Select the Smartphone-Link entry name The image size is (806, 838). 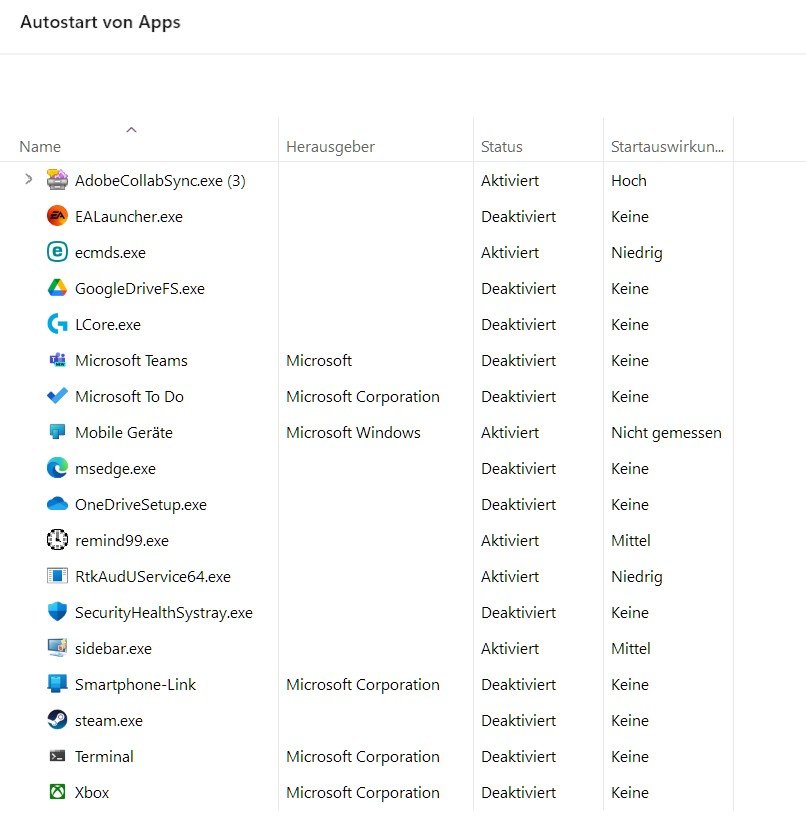pos(135,684)
